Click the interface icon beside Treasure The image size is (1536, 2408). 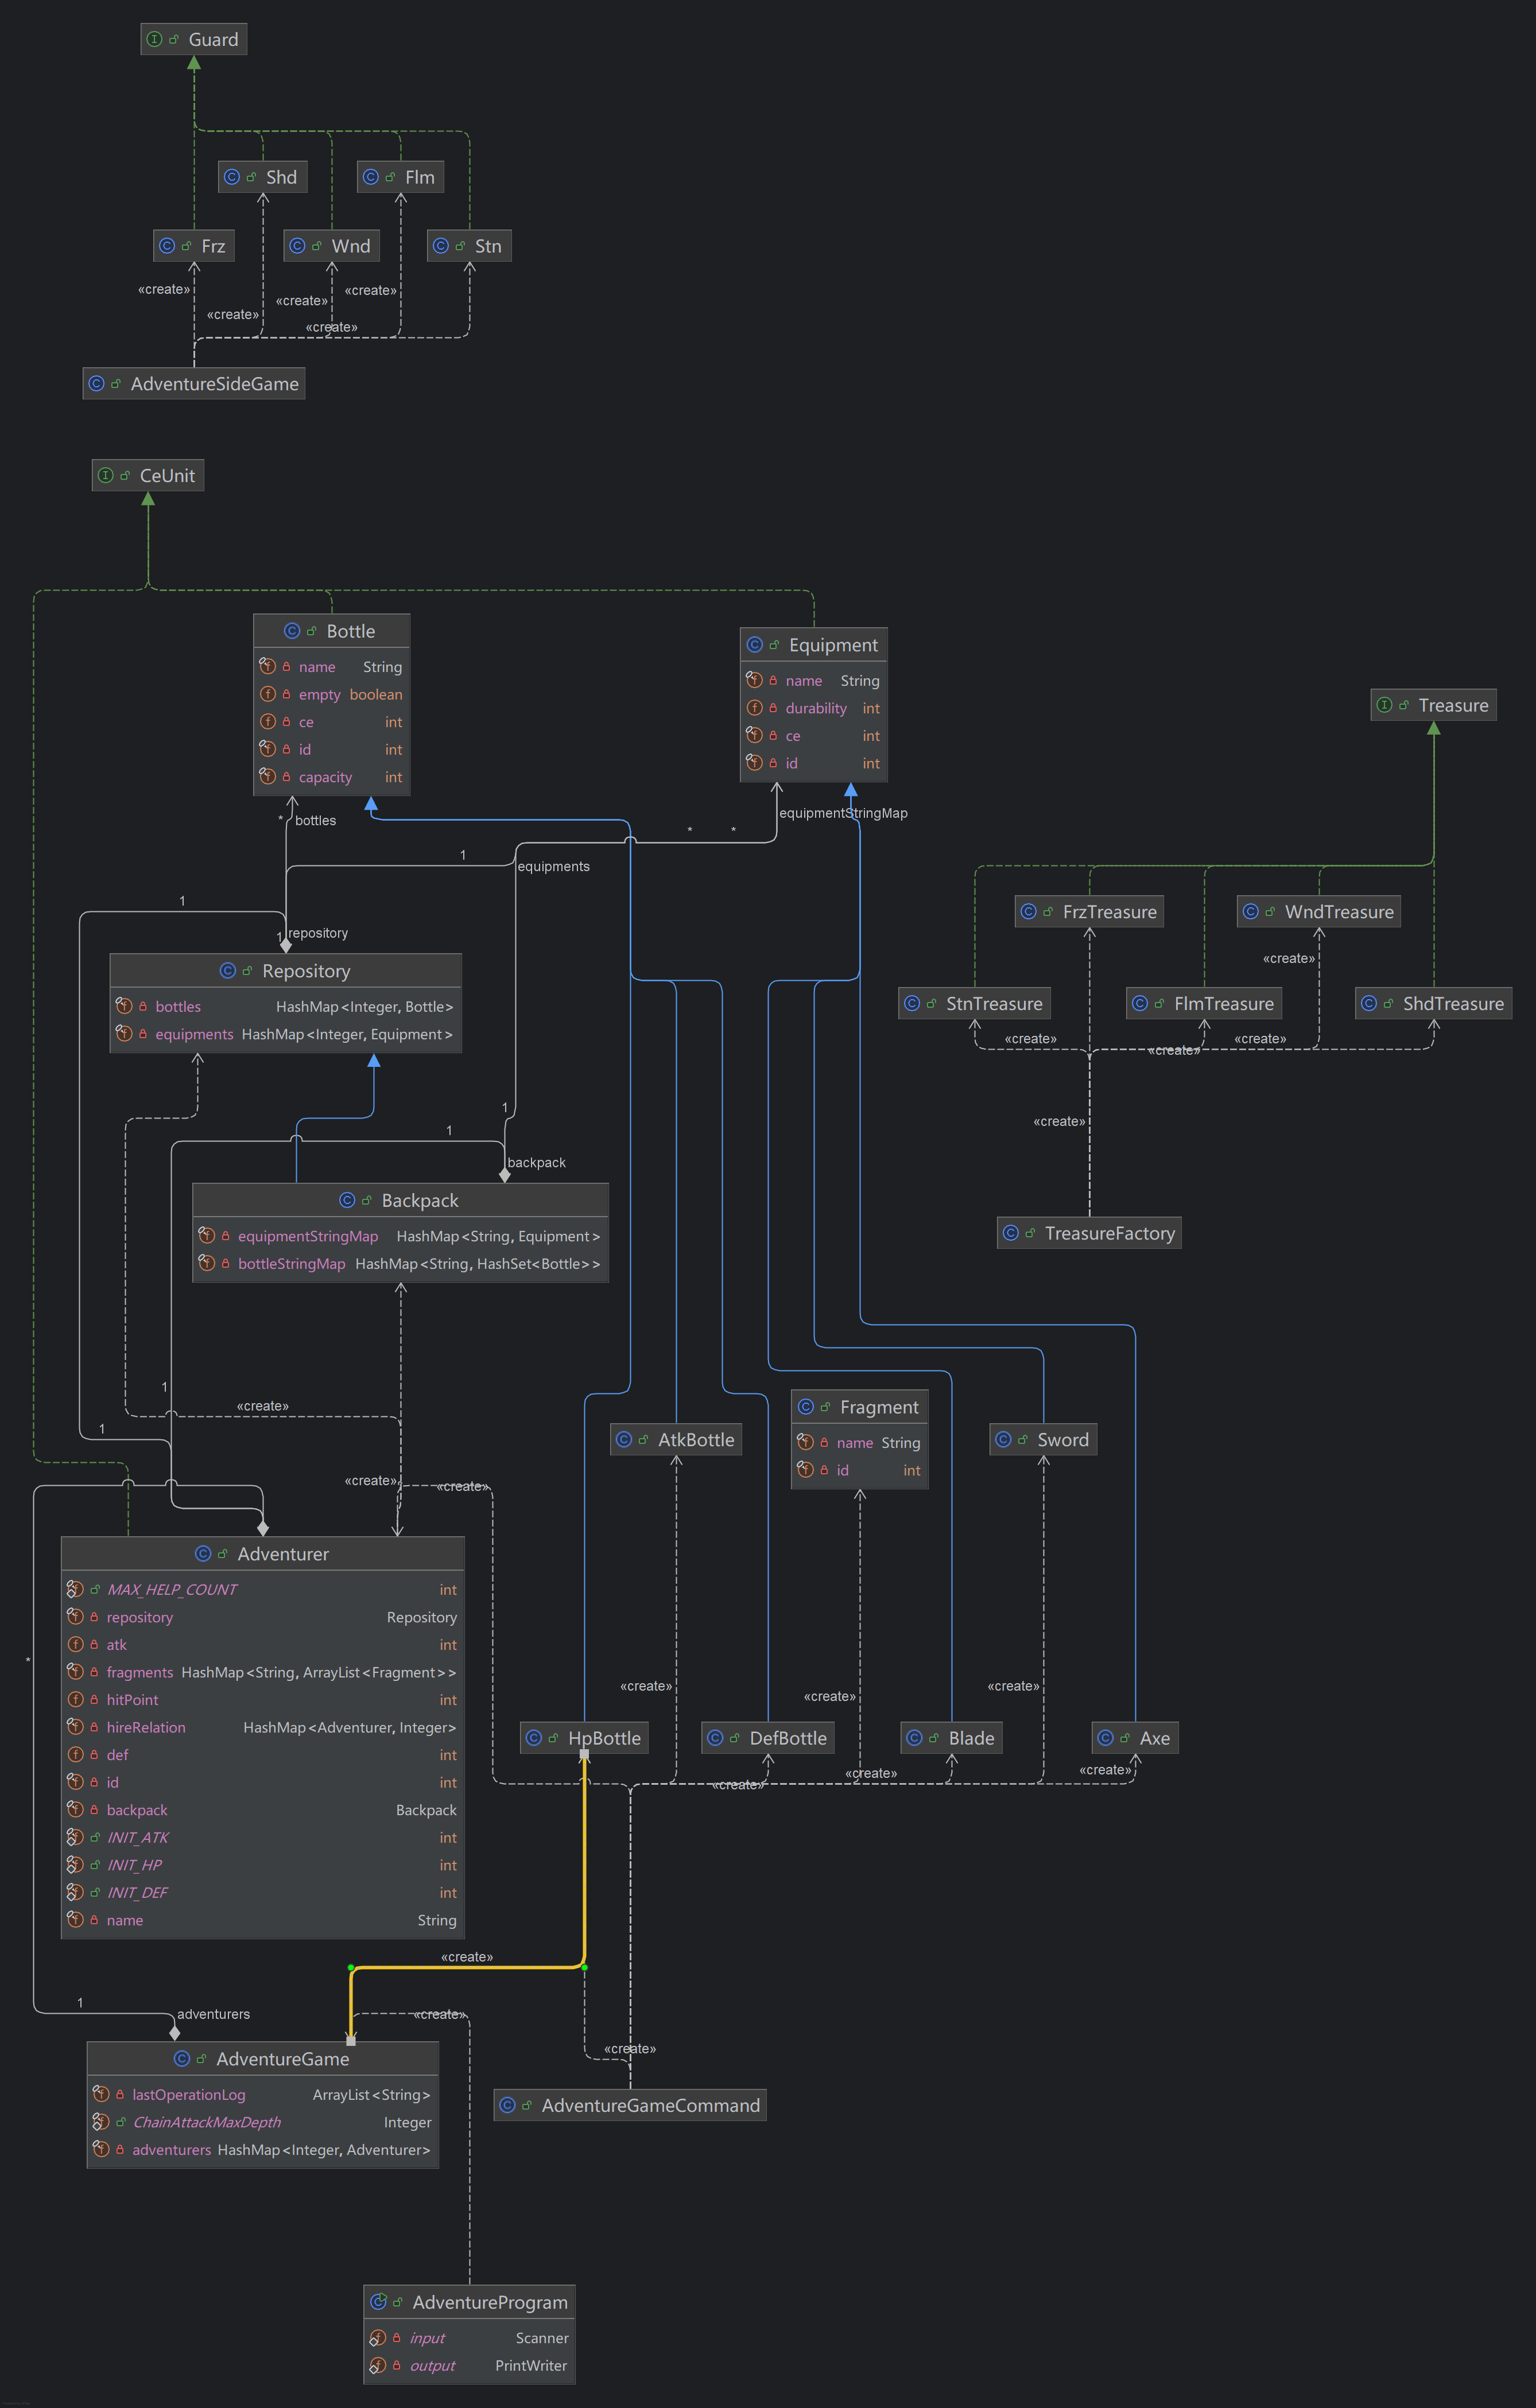coord(1384,705)
